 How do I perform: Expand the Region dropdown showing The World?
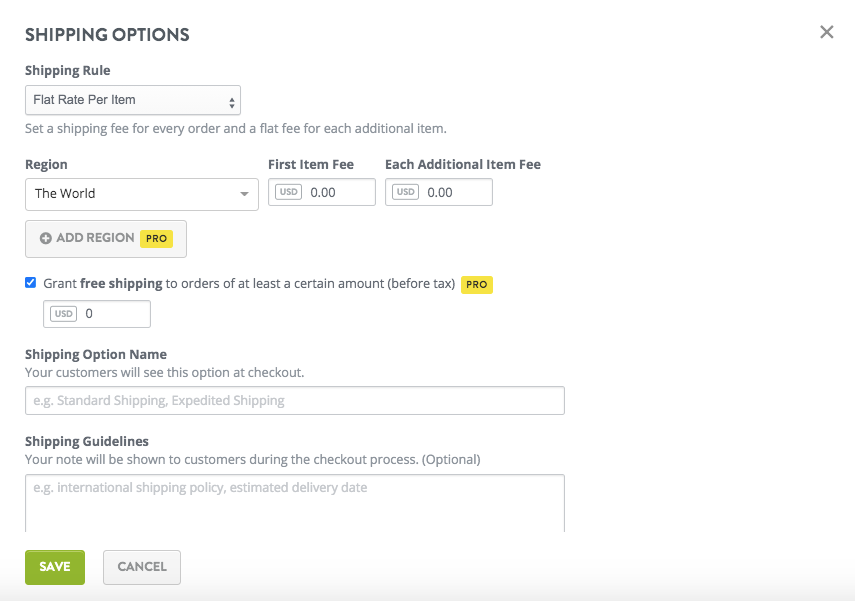[x=141, y=194]
